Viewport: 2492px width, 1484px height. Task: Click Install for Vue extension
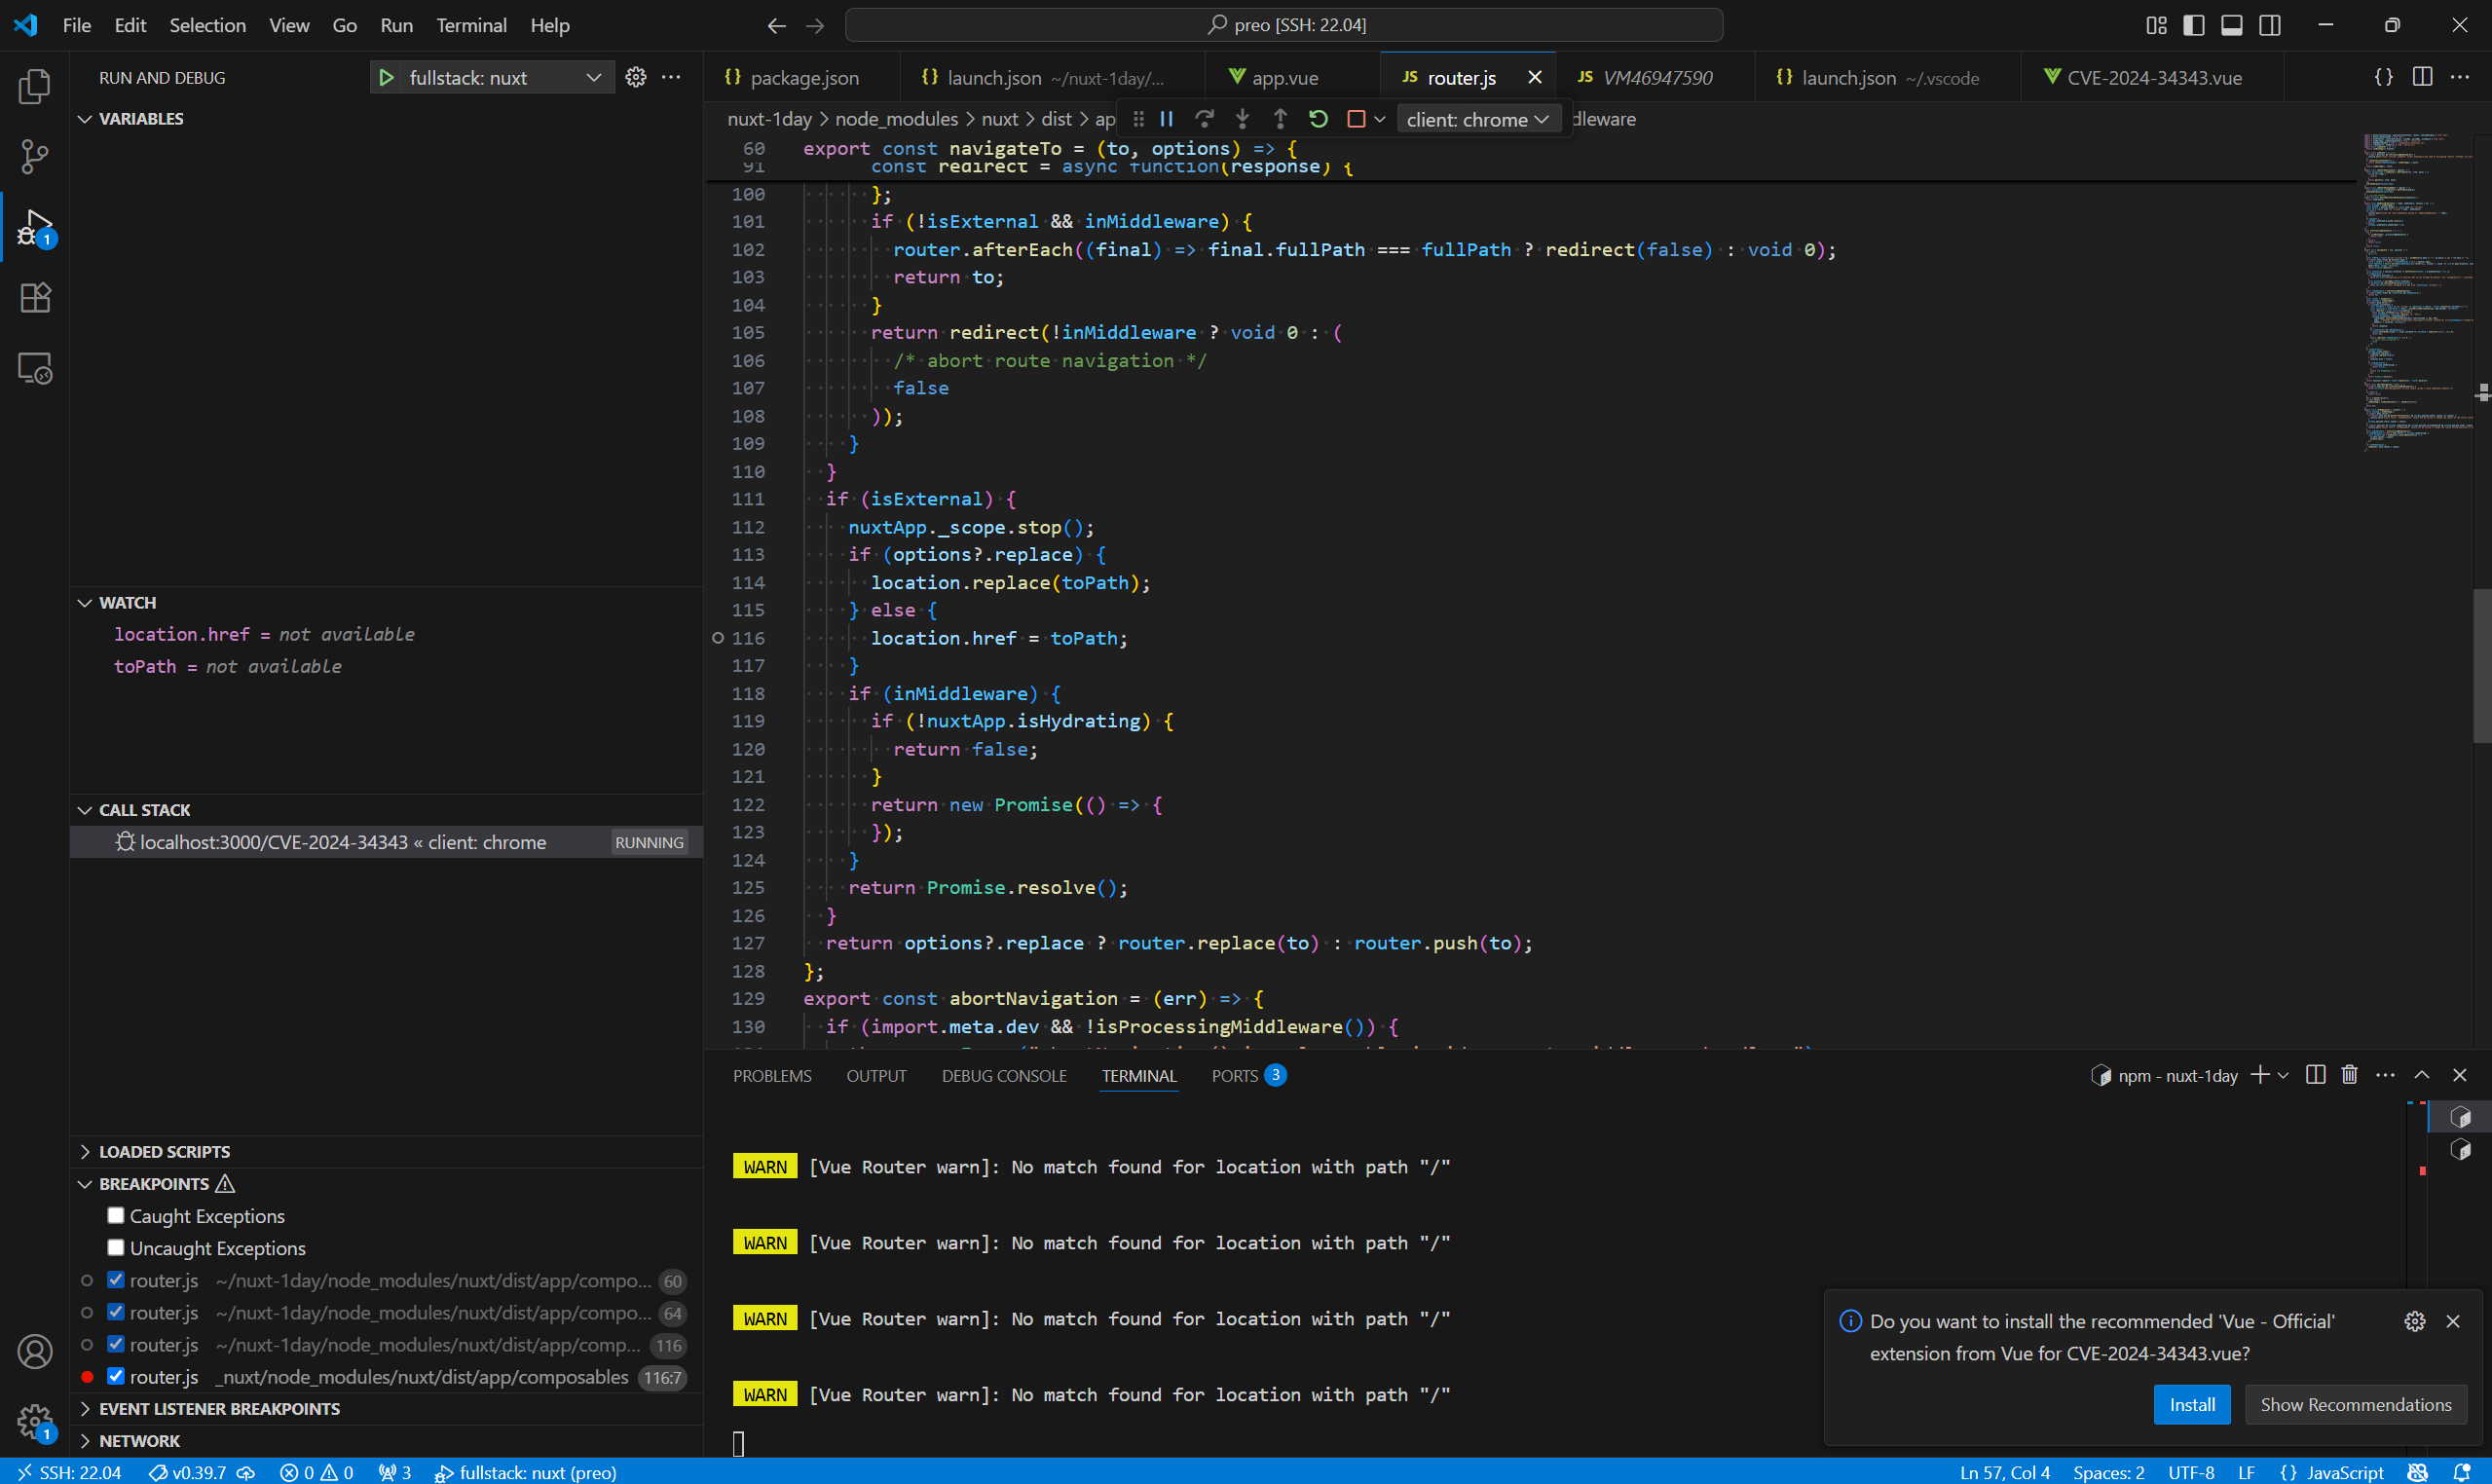pyautogui.click(x=2191, y=1405)
